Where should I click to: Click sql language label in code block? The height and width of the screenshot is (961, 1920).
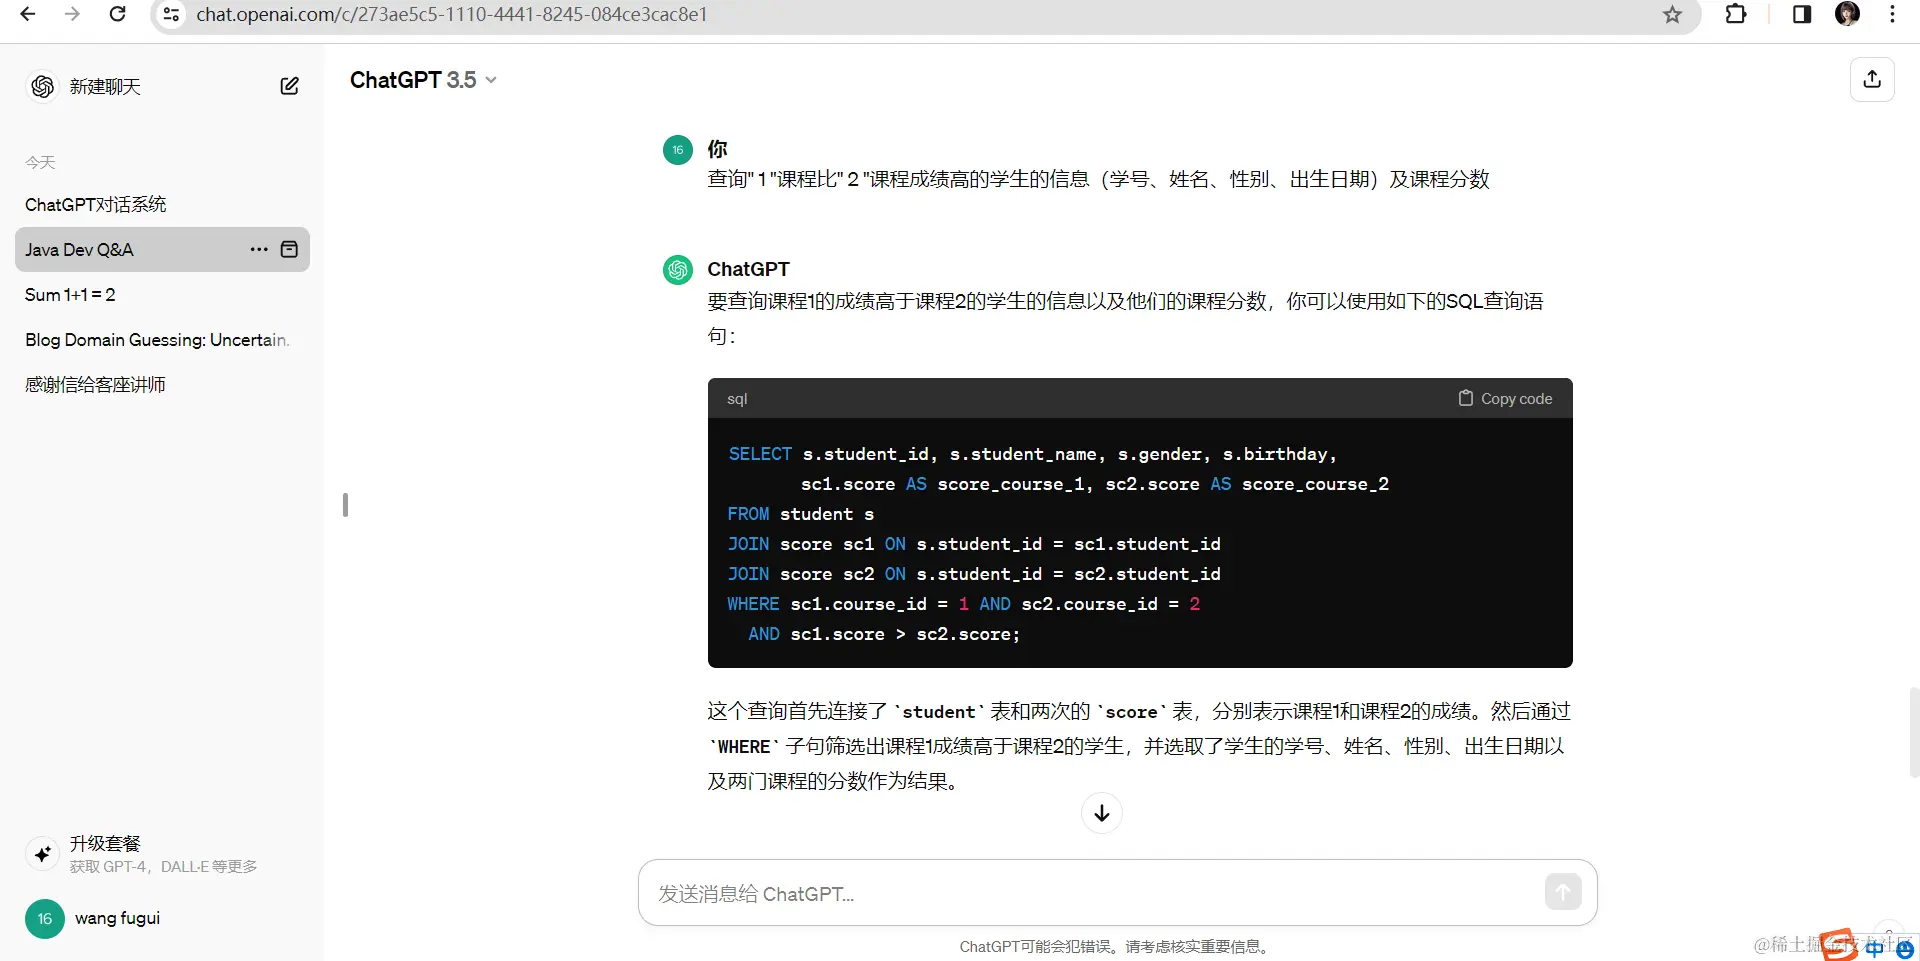coord(737,398)
